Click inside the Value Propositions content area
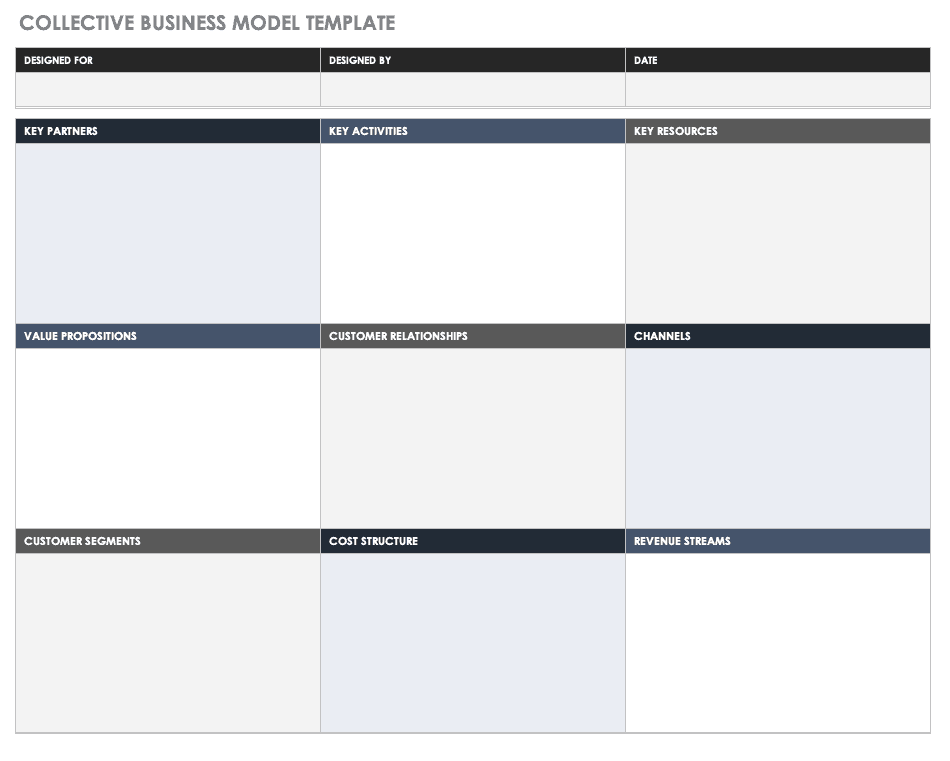 (x=168, y=438)
